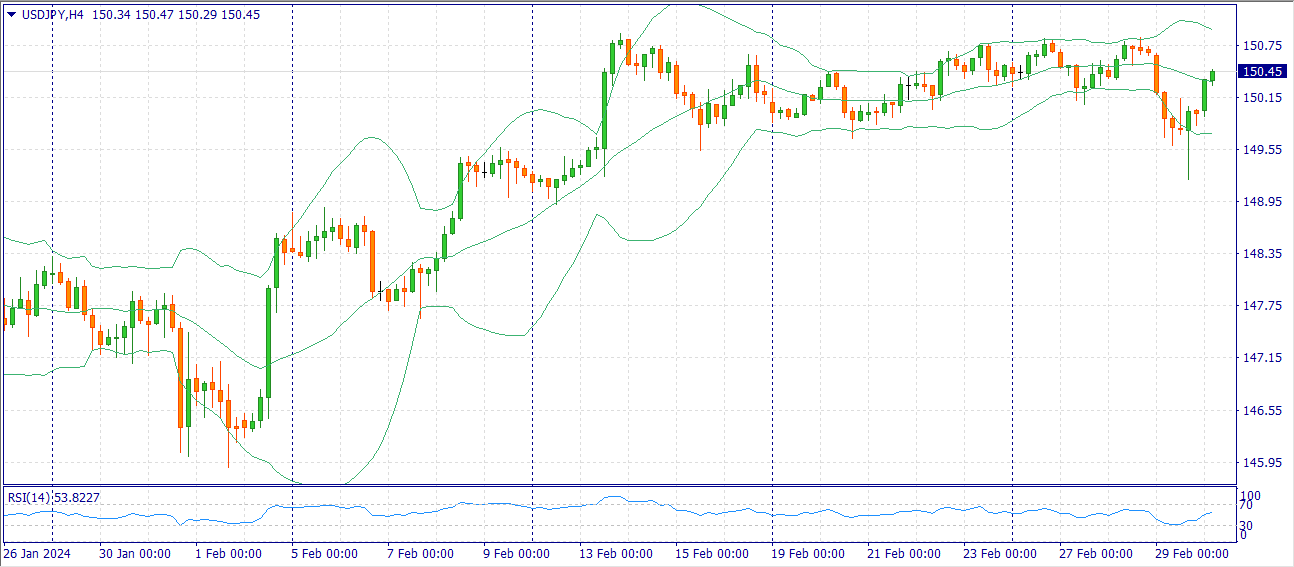Select the 26 Jan 2024 date label
Screen dimensions: 1294x567
pos(37,553)
